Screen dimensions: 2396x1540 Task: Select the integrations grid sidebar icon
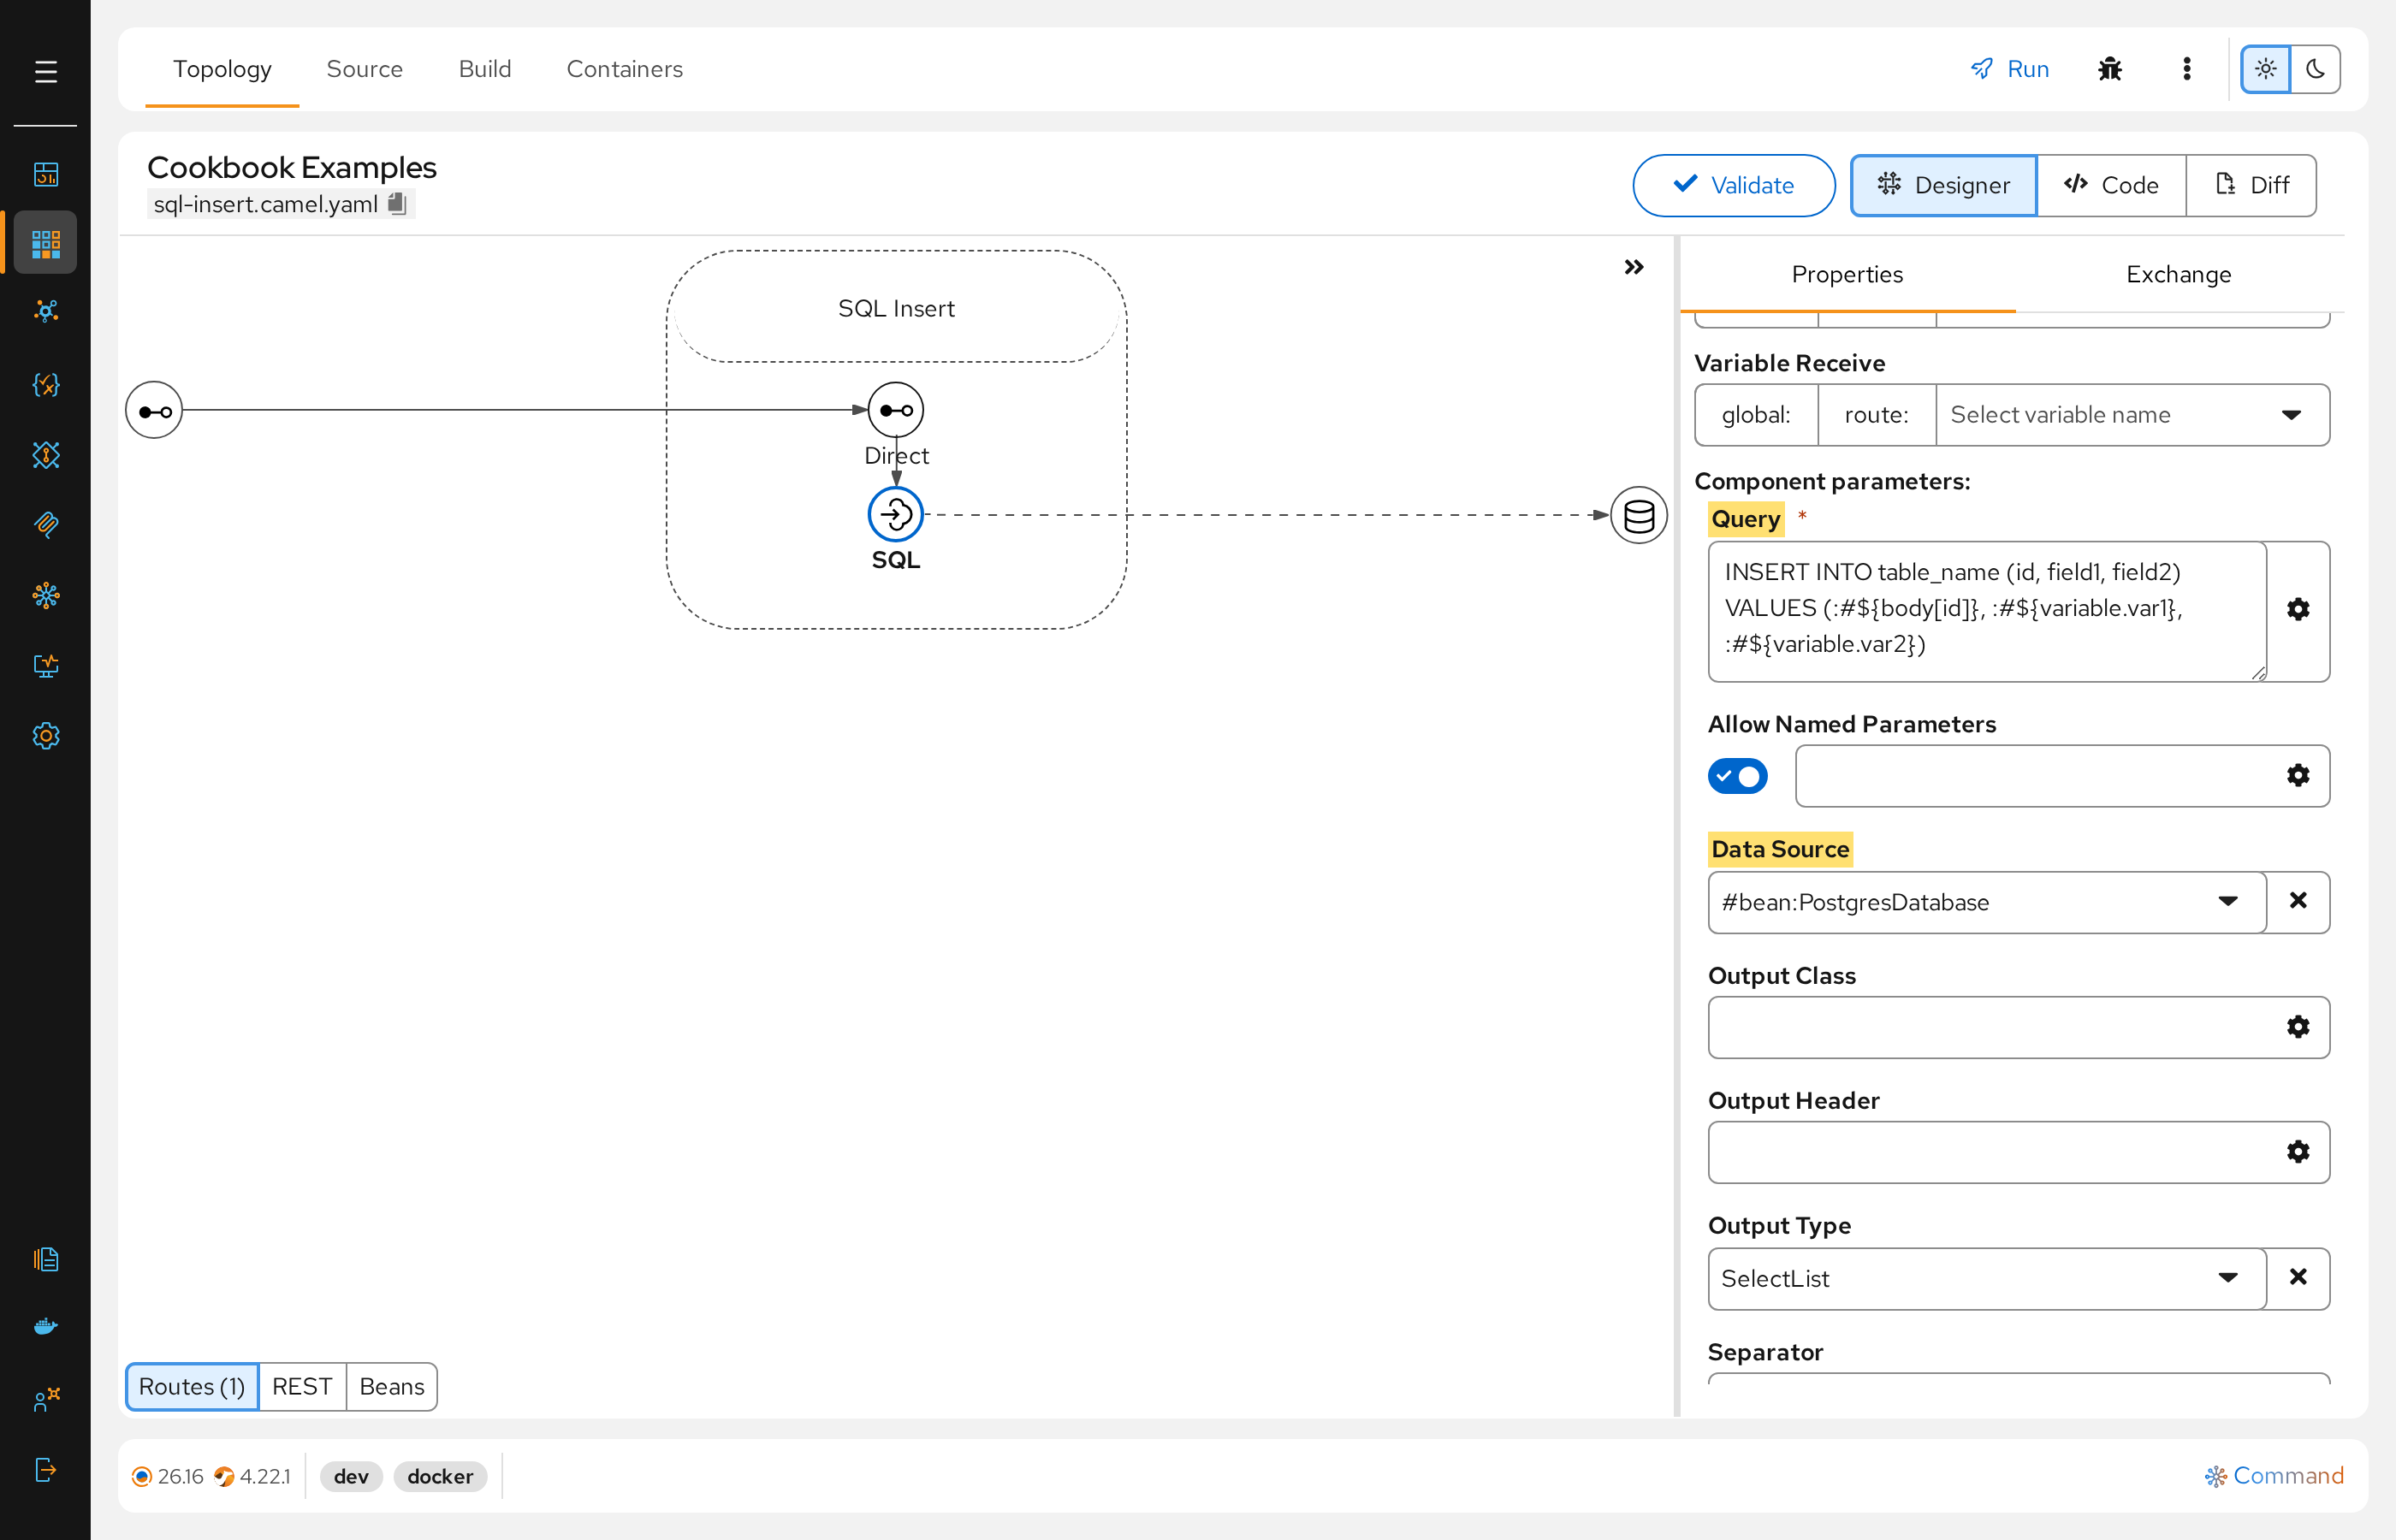[x=46, y=243]
